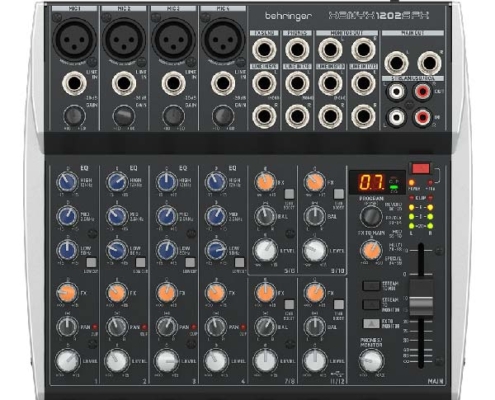This screenshot has width=495, height=400.
Task: Toggle channel 4 LOW CUT button
Action: coord(240,262)
